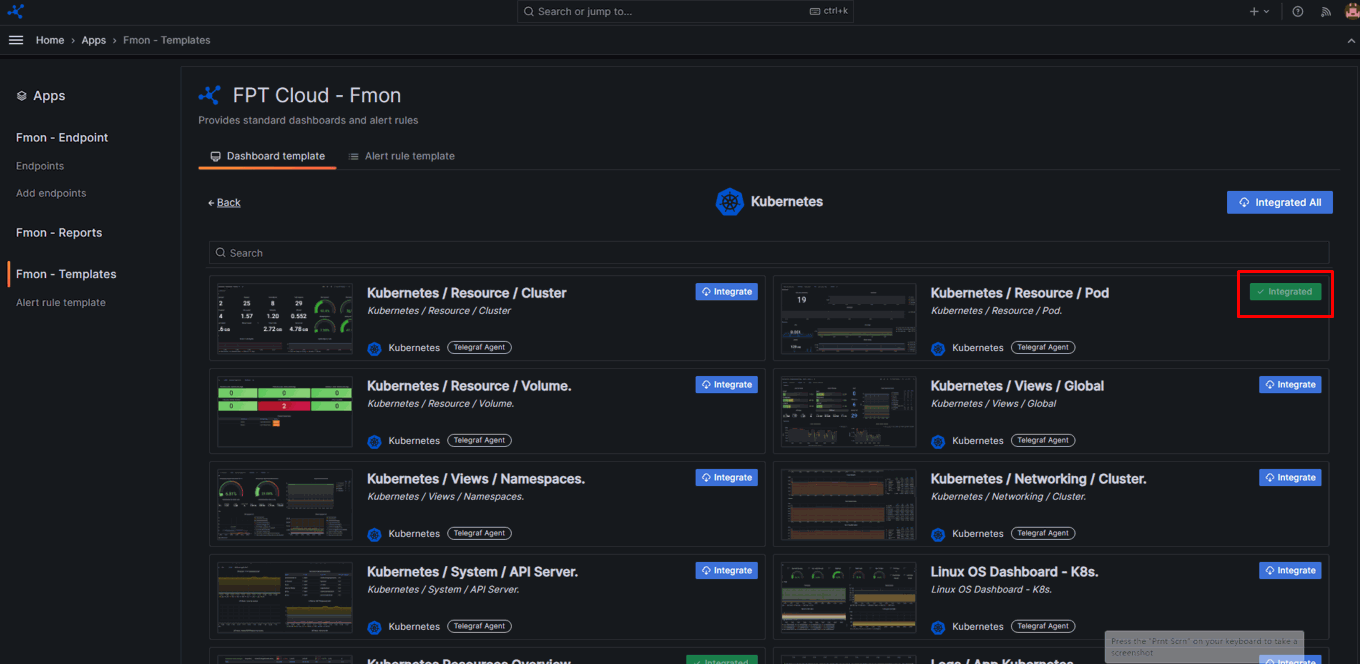Click Kubernetes icon on the Linux OS Dashboard card

(938, 627)
